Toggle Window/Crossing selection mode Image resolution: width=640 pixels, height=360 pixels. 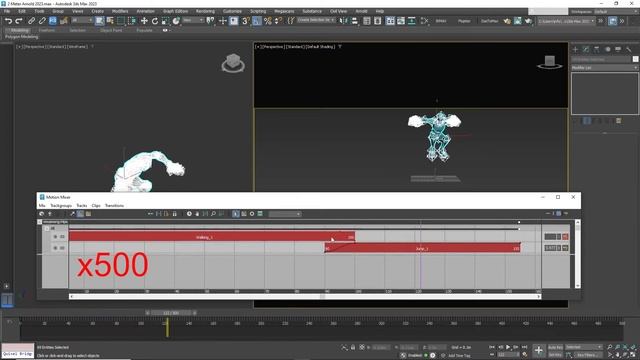[131, 21]
